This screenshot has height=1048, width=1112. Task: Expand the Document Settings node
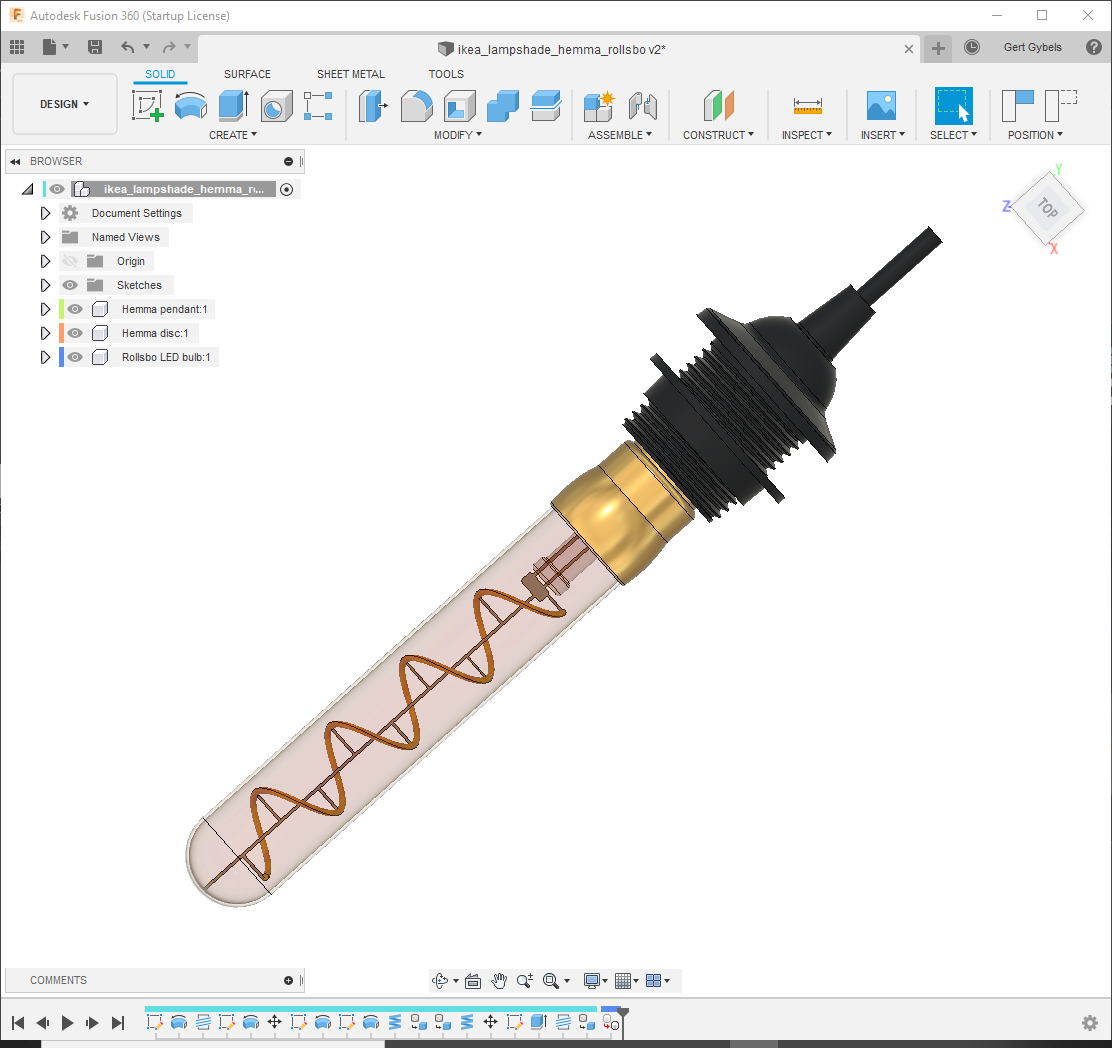pos(45,213)
